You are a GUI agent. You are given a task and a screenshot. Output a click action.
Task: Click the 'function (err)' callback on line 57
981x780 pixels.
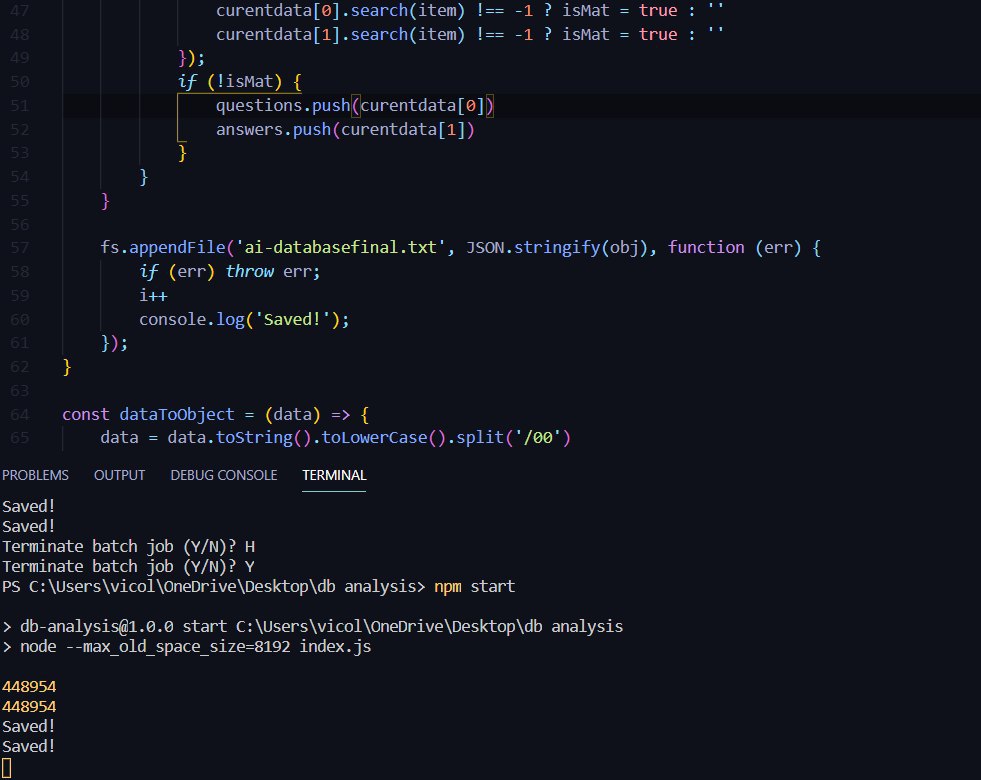point(734,248)
